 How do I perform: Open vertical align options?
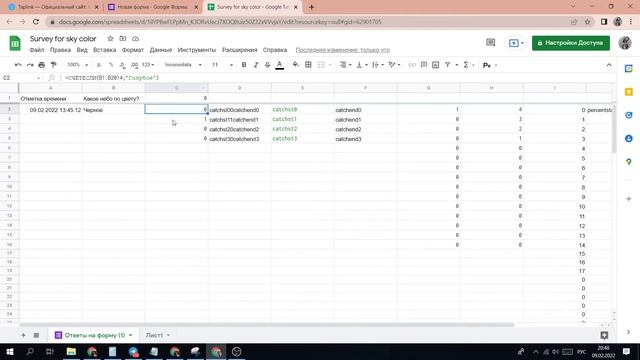362,65
